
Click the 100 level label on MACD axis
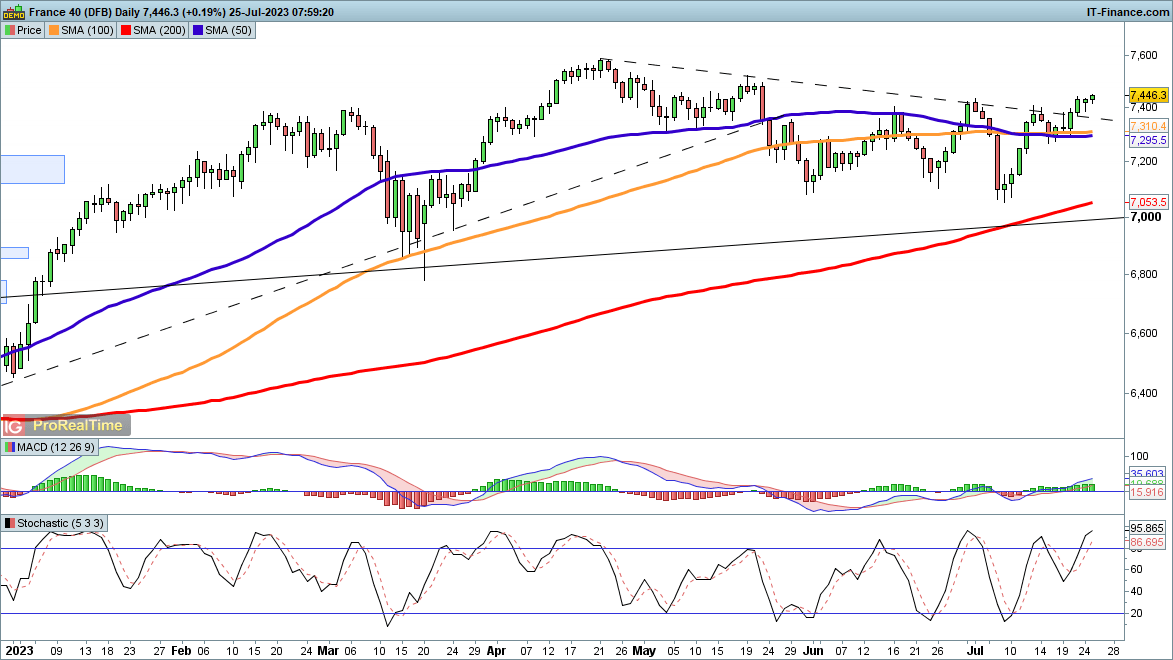click(1139, 456)
